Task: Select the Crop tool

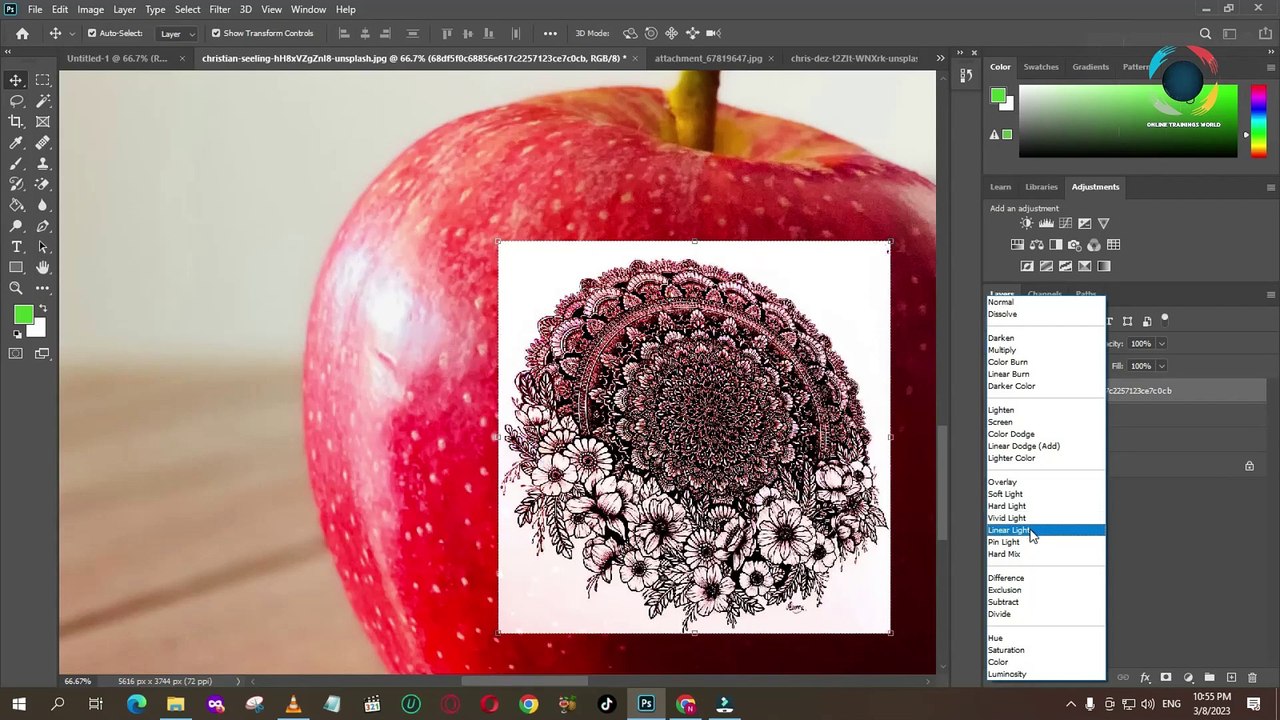Action: [16, 122]
